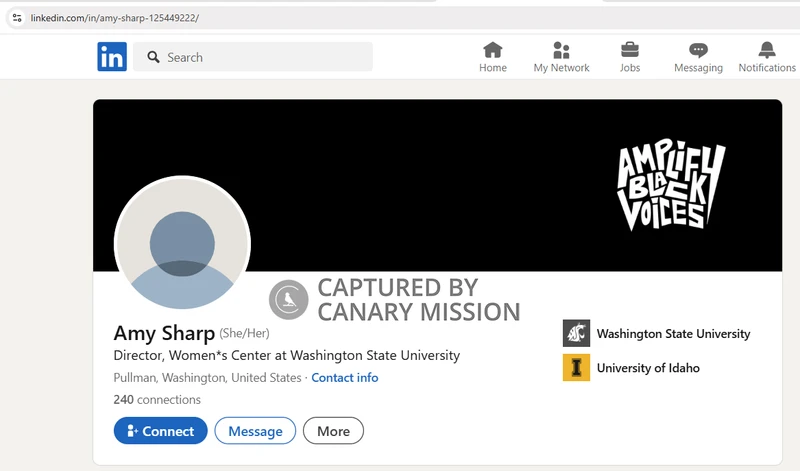Click the (She/Her) pronouns label
Viewport: 800px width, 471px height.
[x=244, y=333]
